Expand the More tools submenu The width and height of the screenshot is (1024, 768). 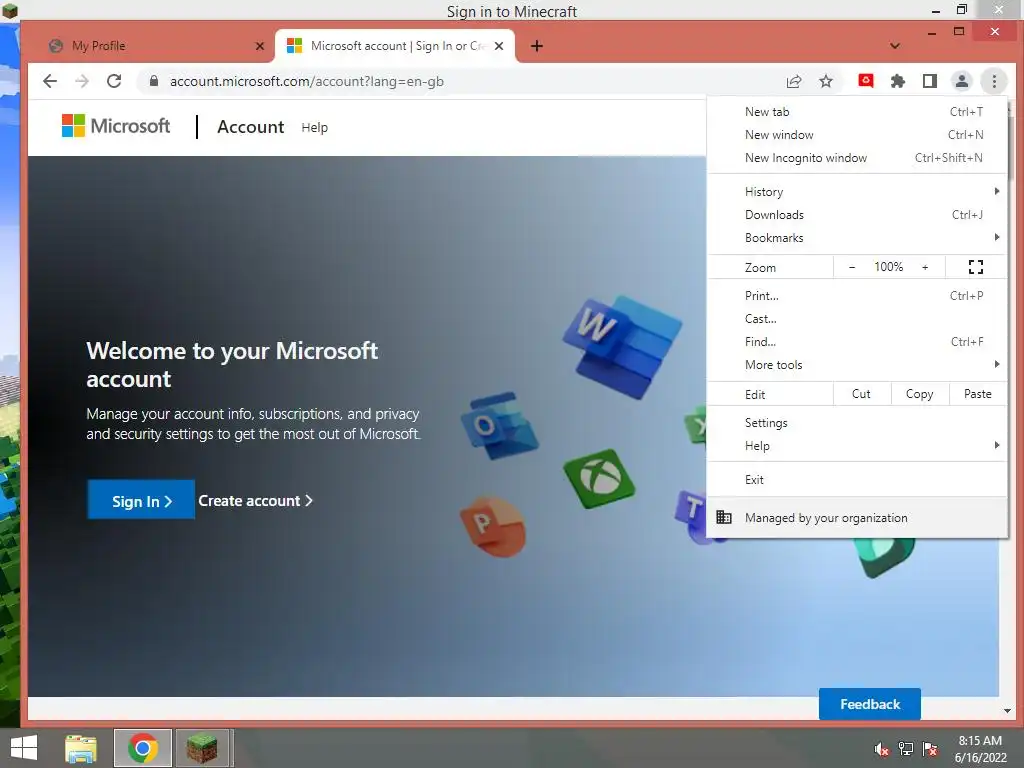click(x=857, y=364)
